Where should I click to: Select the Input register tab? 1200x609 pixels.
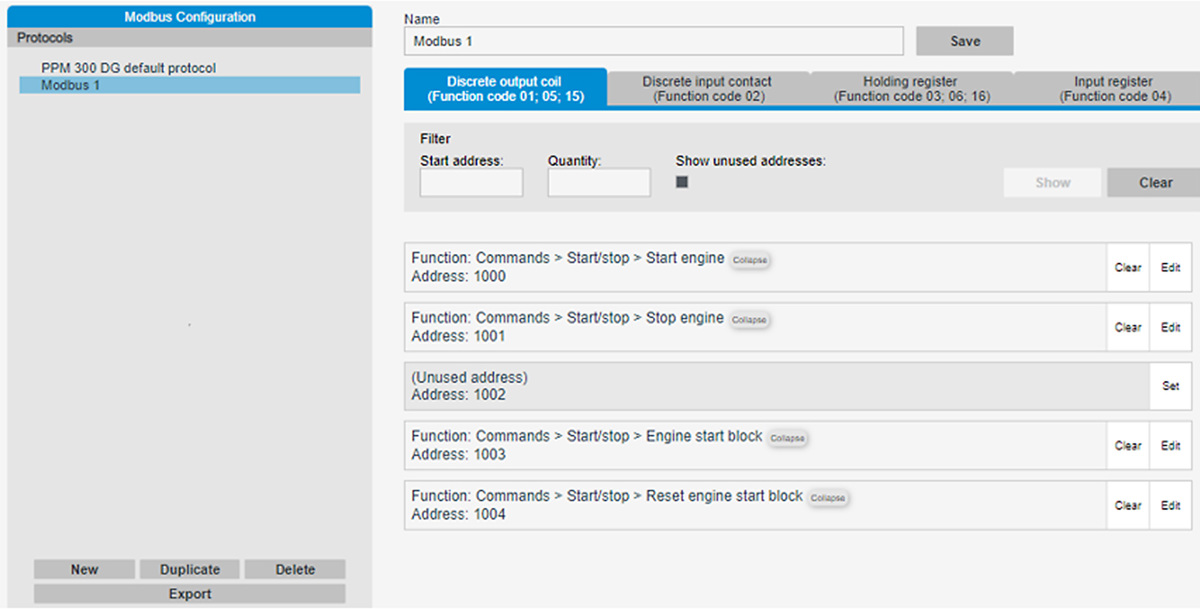click(1113, 89)
